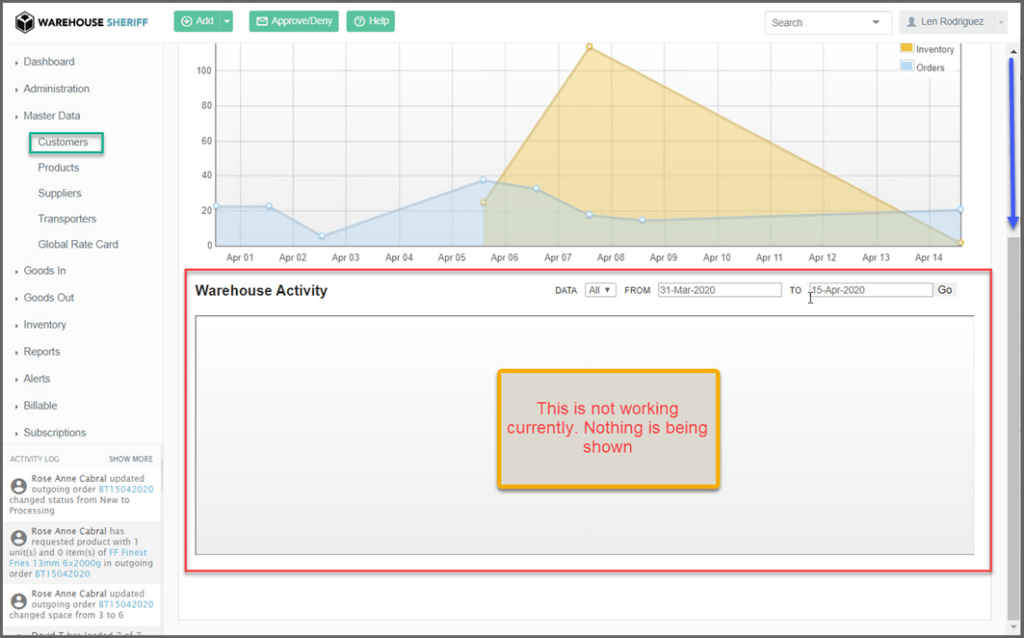
Task: Expand the Inventory sidebar section
Action: [x=45, y=324]
